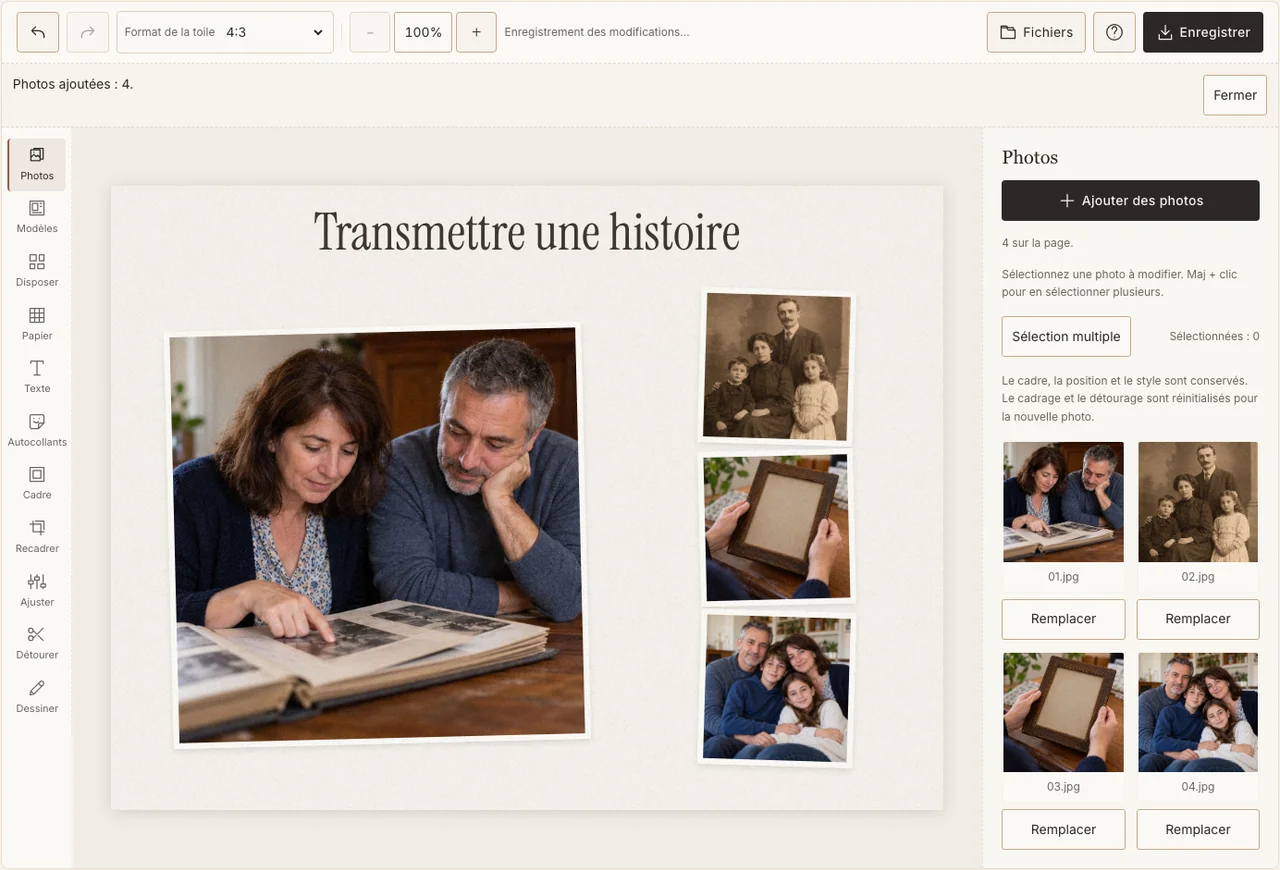
Task: Pick the Dessiner drawing tool
Action: [37, 697]
